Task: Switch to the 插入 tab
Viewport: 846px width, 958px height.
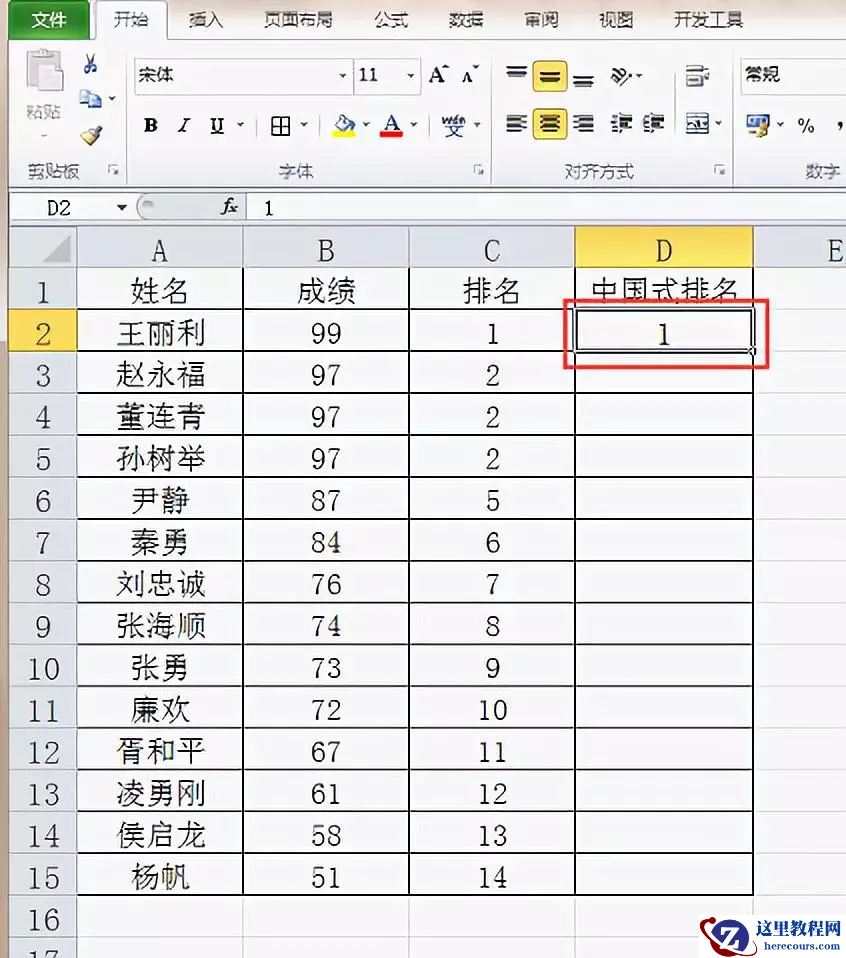Action: tap(205, 20)
